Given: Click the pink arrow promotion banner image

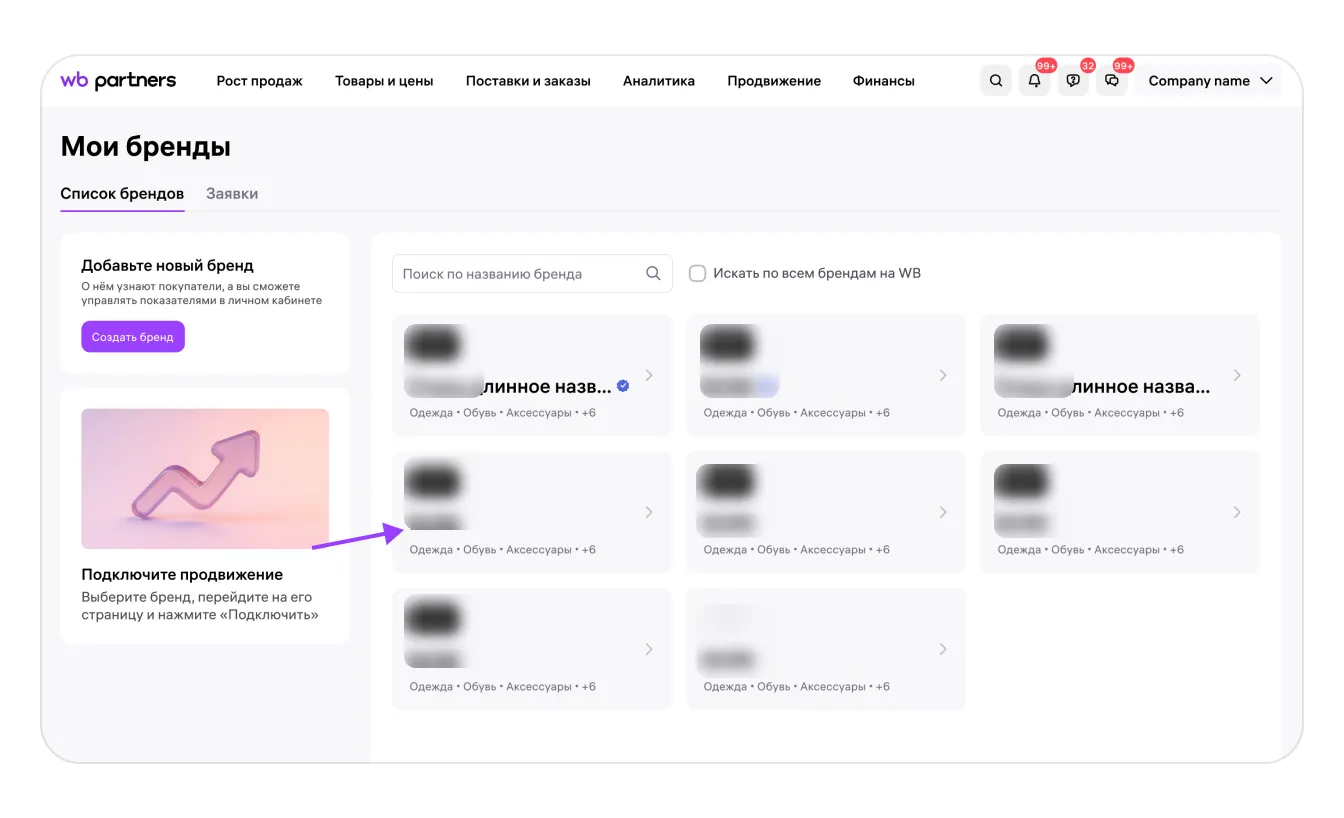Looking at the screenshot, I should [x=205, y=479].
